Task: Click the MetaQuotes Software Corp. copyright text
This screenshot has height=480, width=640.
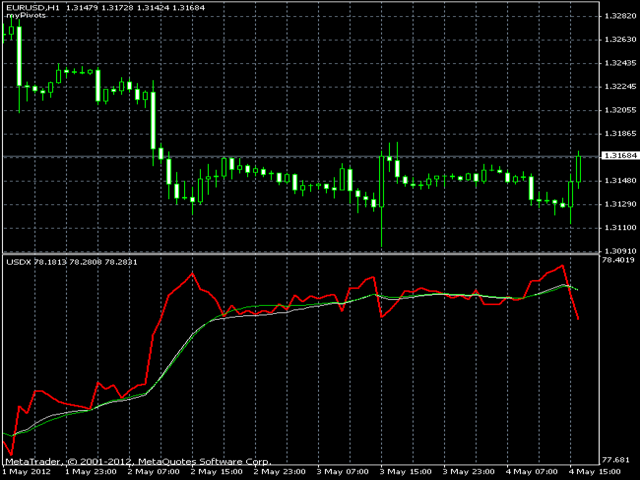Action: click(205, 461)
